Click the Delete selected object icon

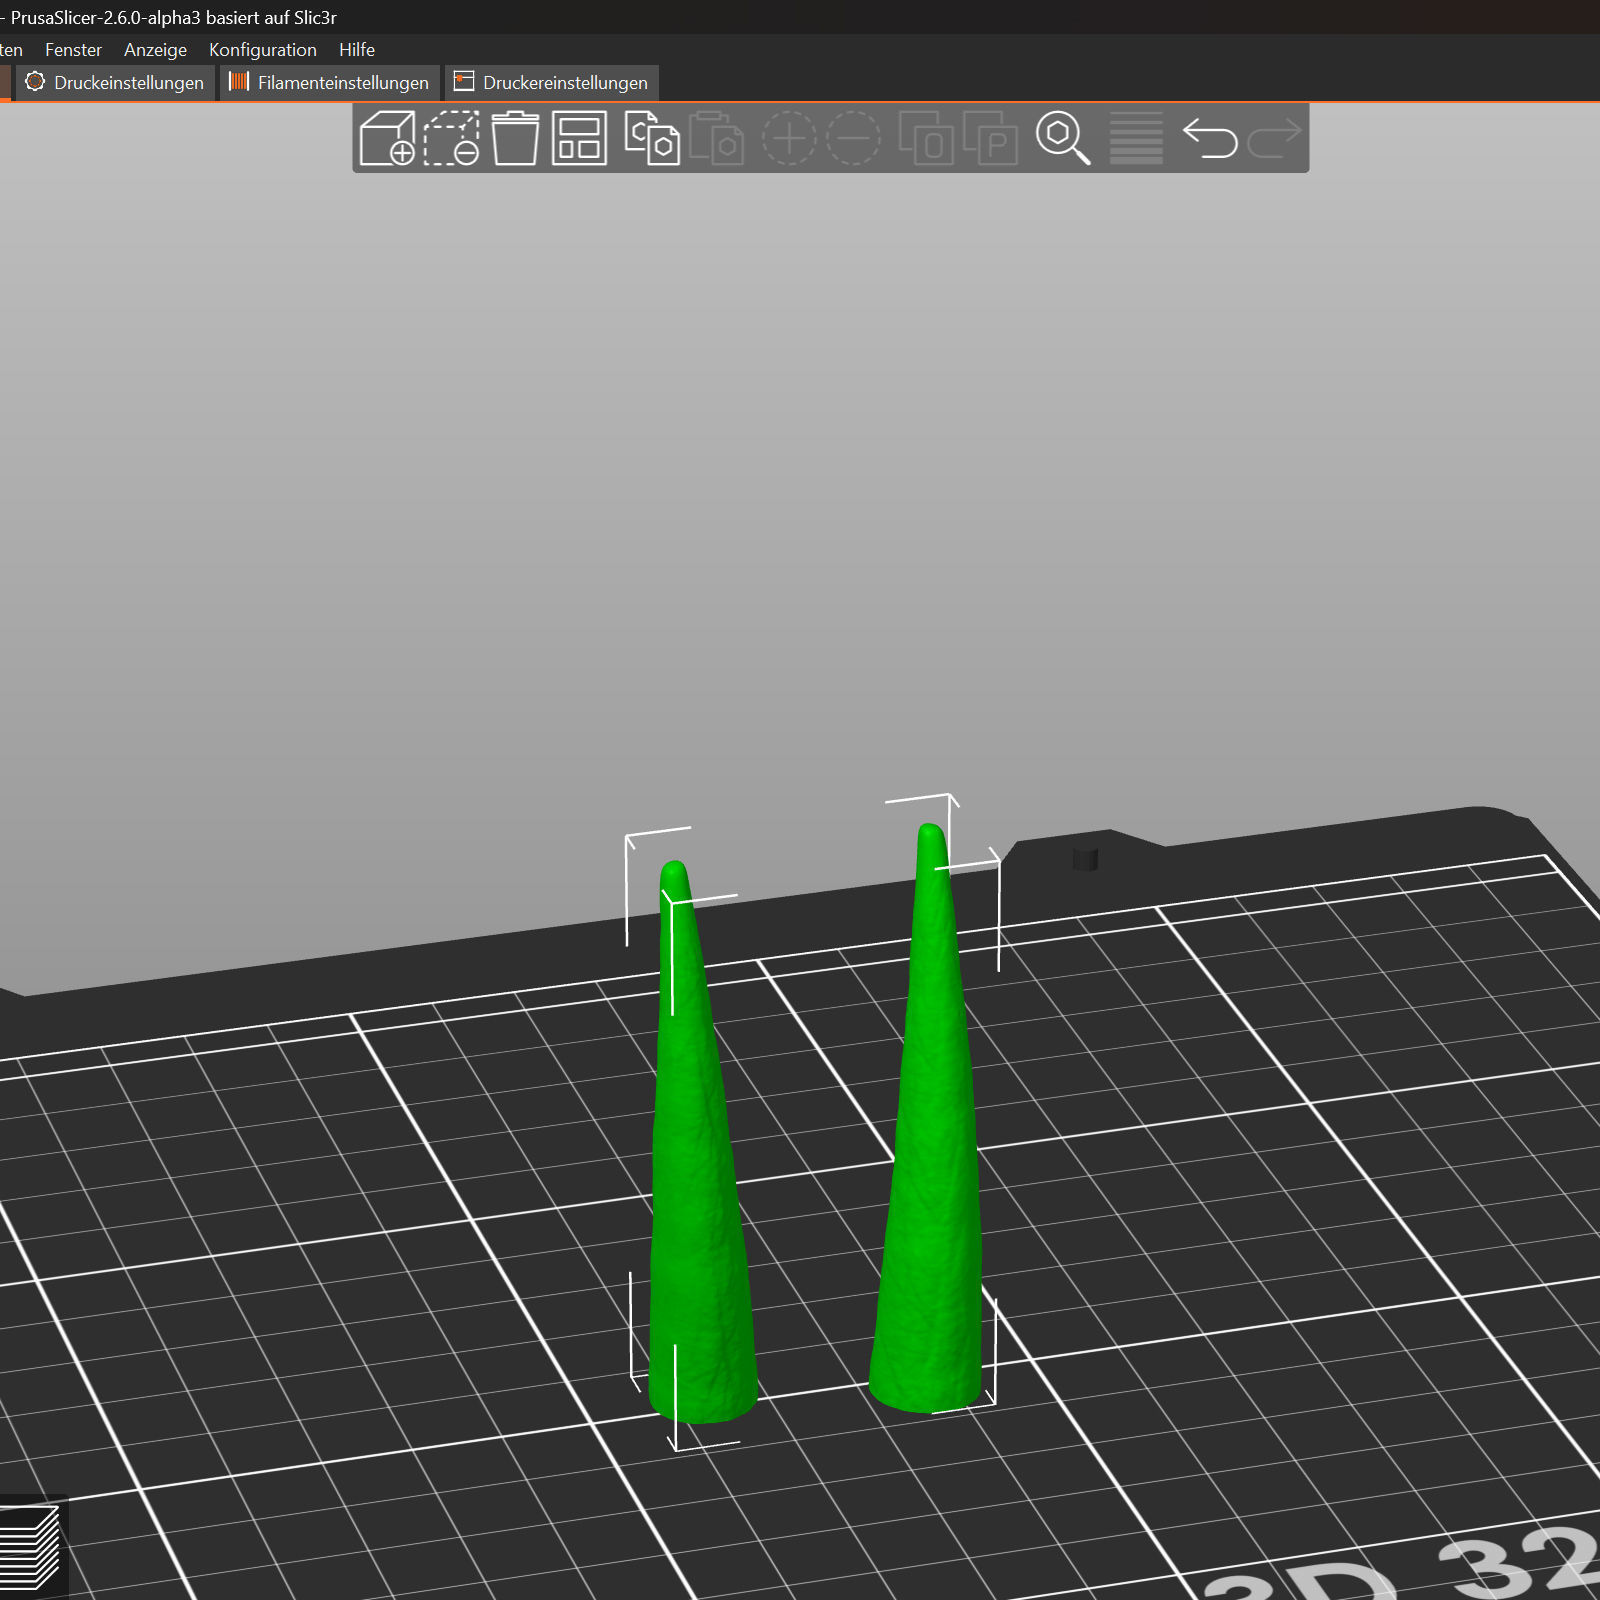[452, 138]
